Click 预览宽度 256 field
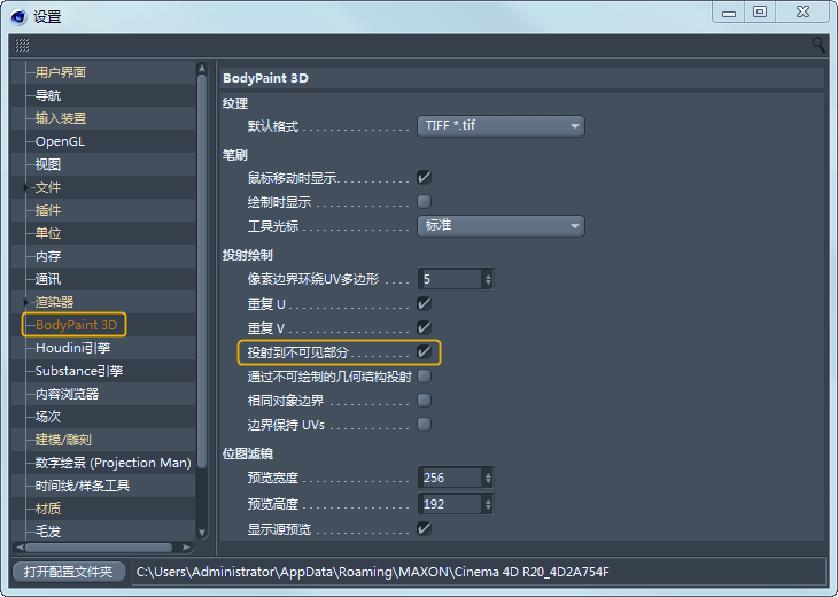This screenshot has height=597, width=838. click(x=451, y=478)
